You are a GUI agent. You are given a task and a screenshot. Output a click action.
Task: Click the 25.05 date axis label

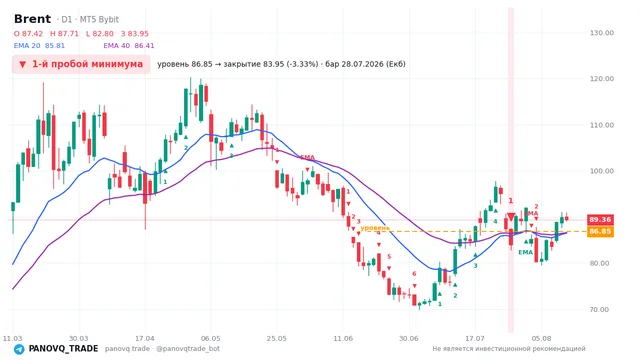277,338
